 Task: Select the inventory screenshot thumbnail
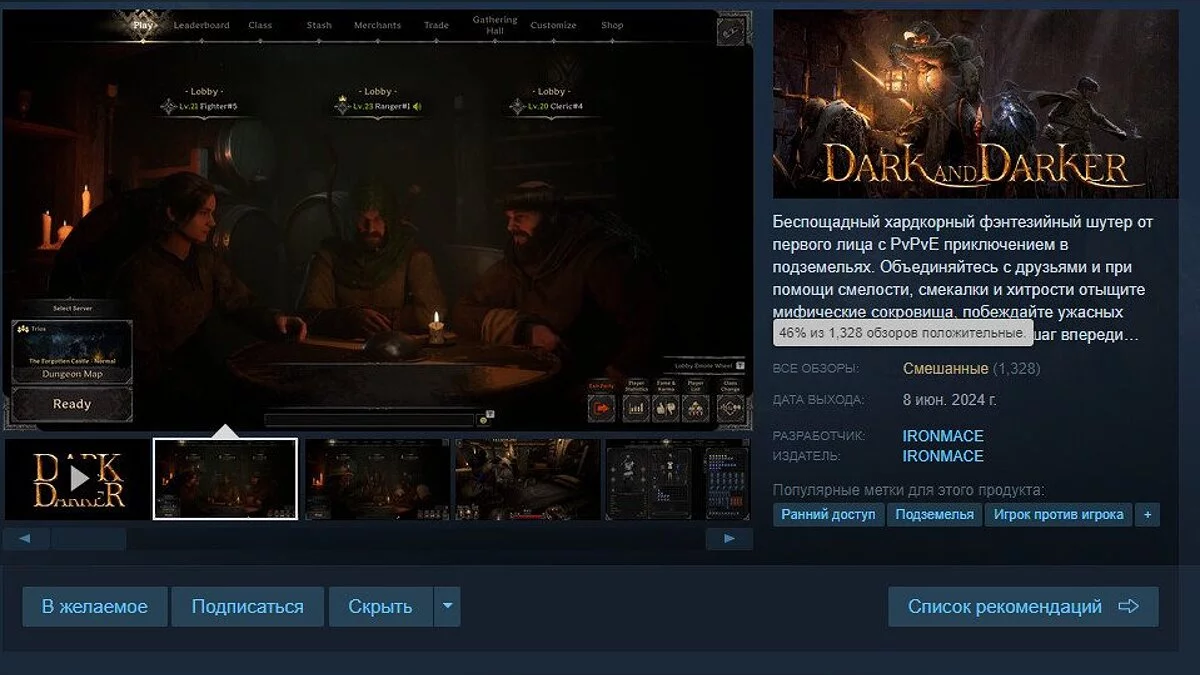coord(677,479)
